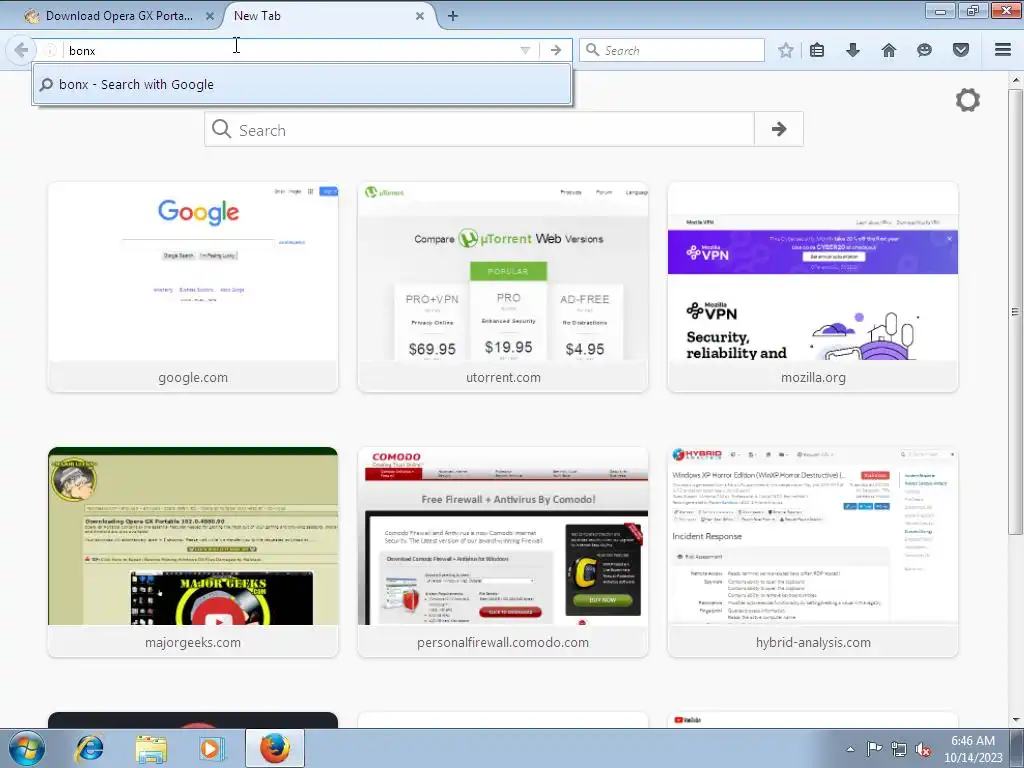This screenshot has width=1024, height=768.
Task: Click the scrollbar up arrow
Action: tap(1015, 80)
